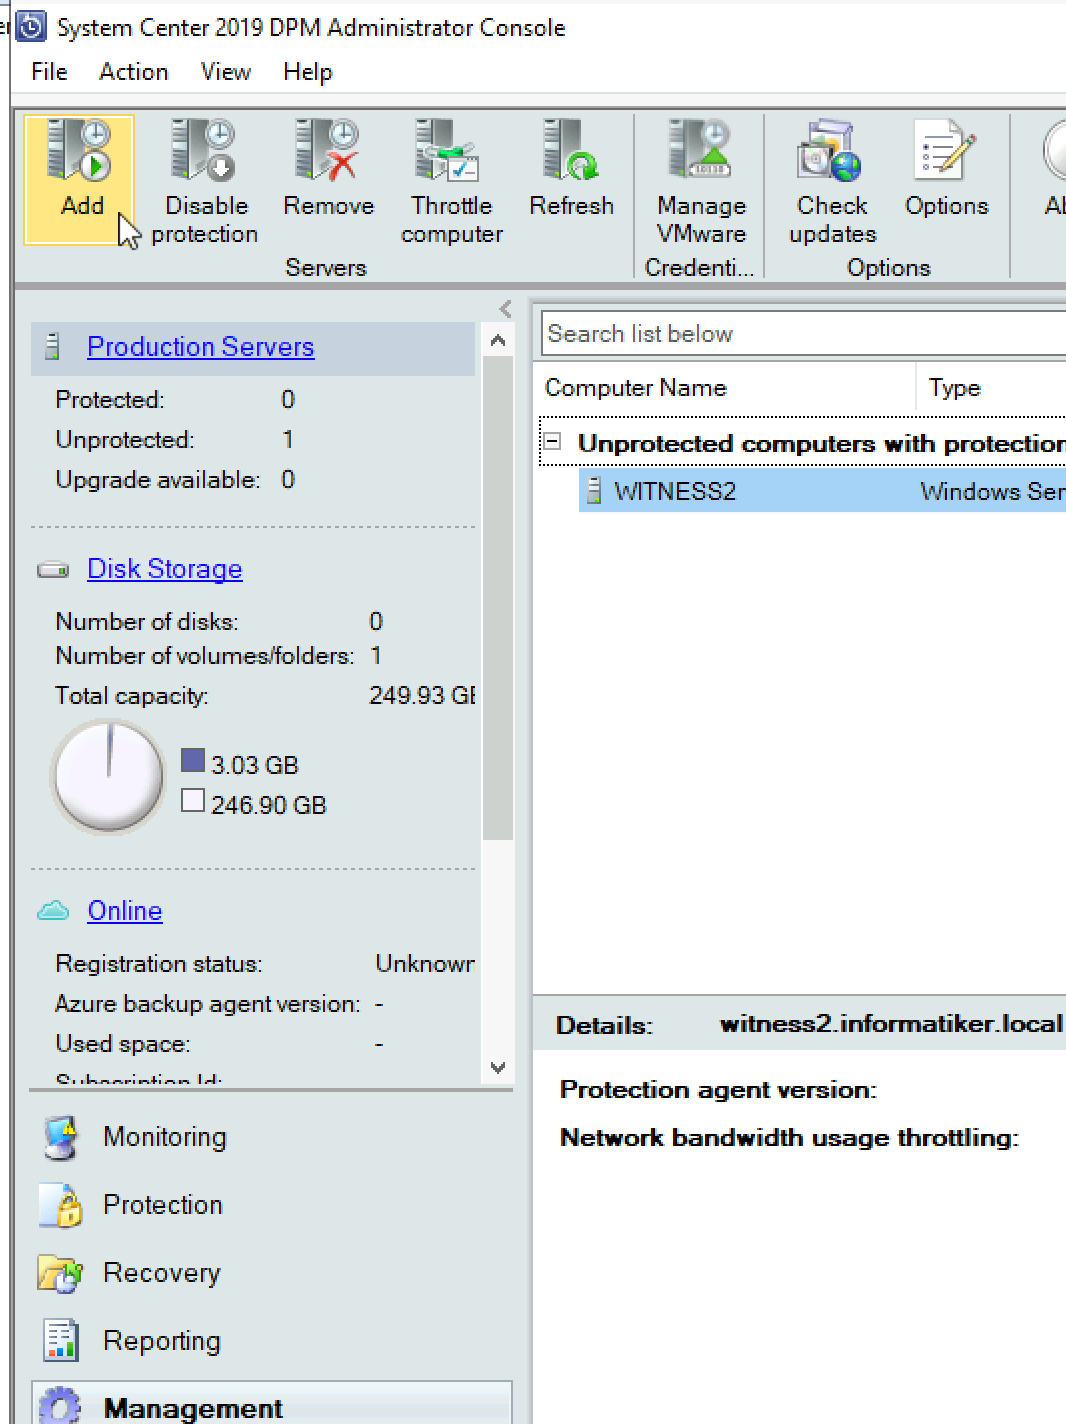
Task: Click the WITNESS2 server icon
Action: [594, 491]
